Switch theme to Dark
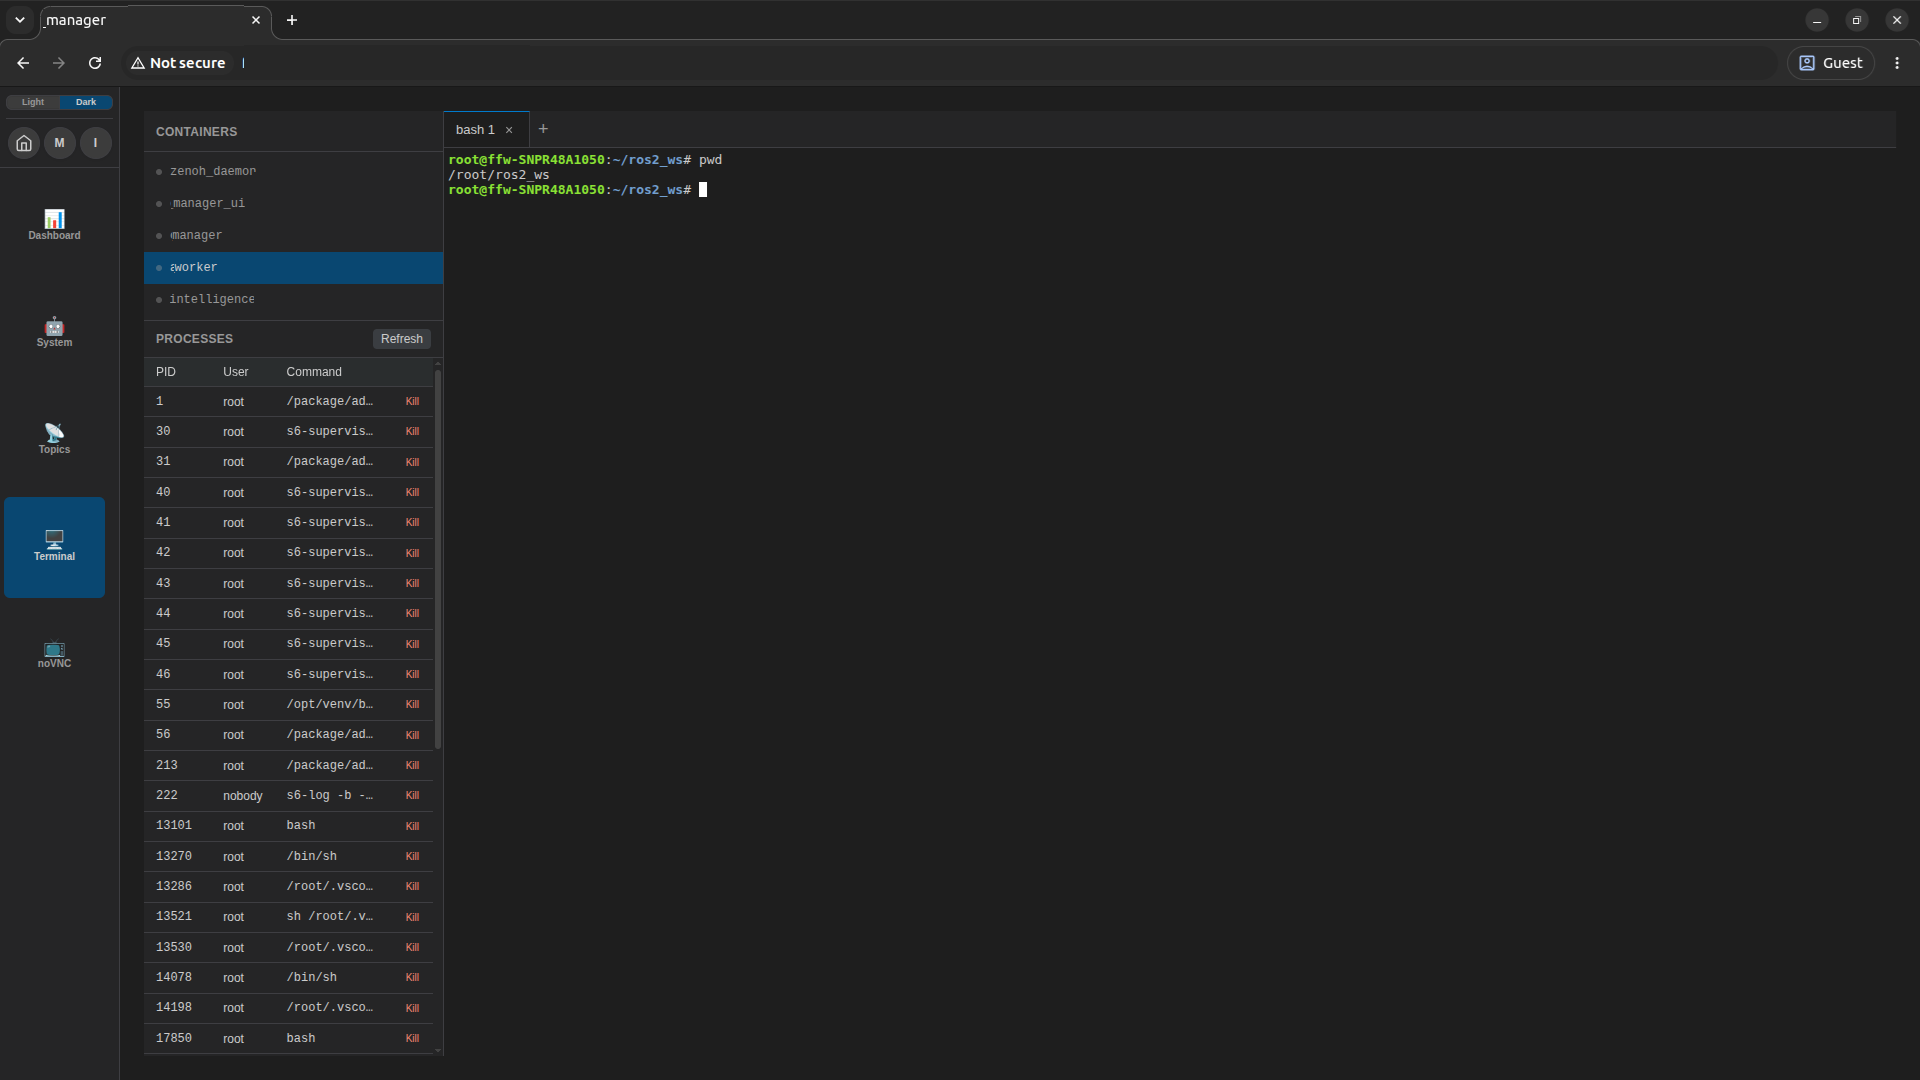1920x1080 pixels. [86, 102]
